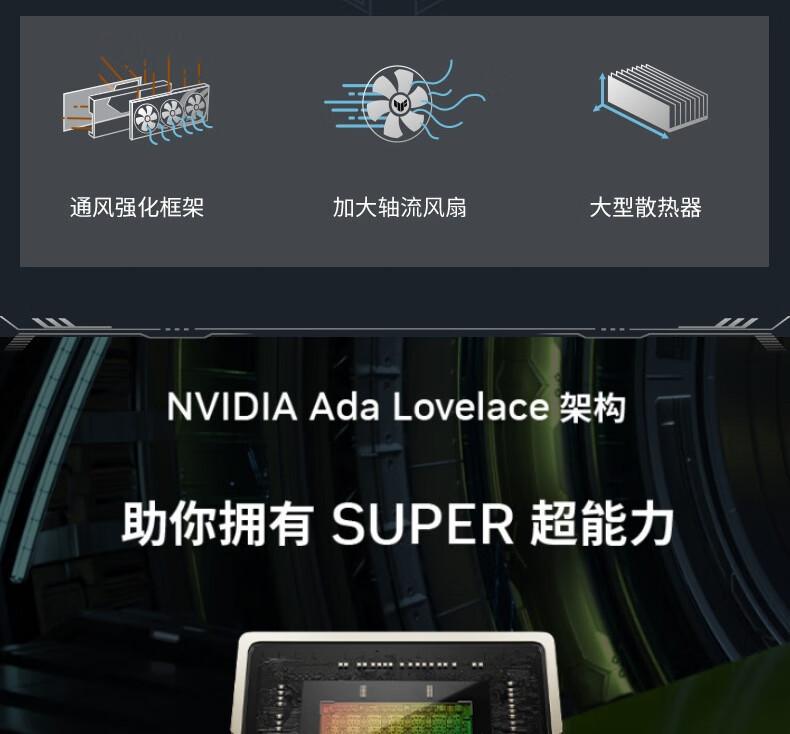
Task: Click the GPU chip package image
Action: 397,682
